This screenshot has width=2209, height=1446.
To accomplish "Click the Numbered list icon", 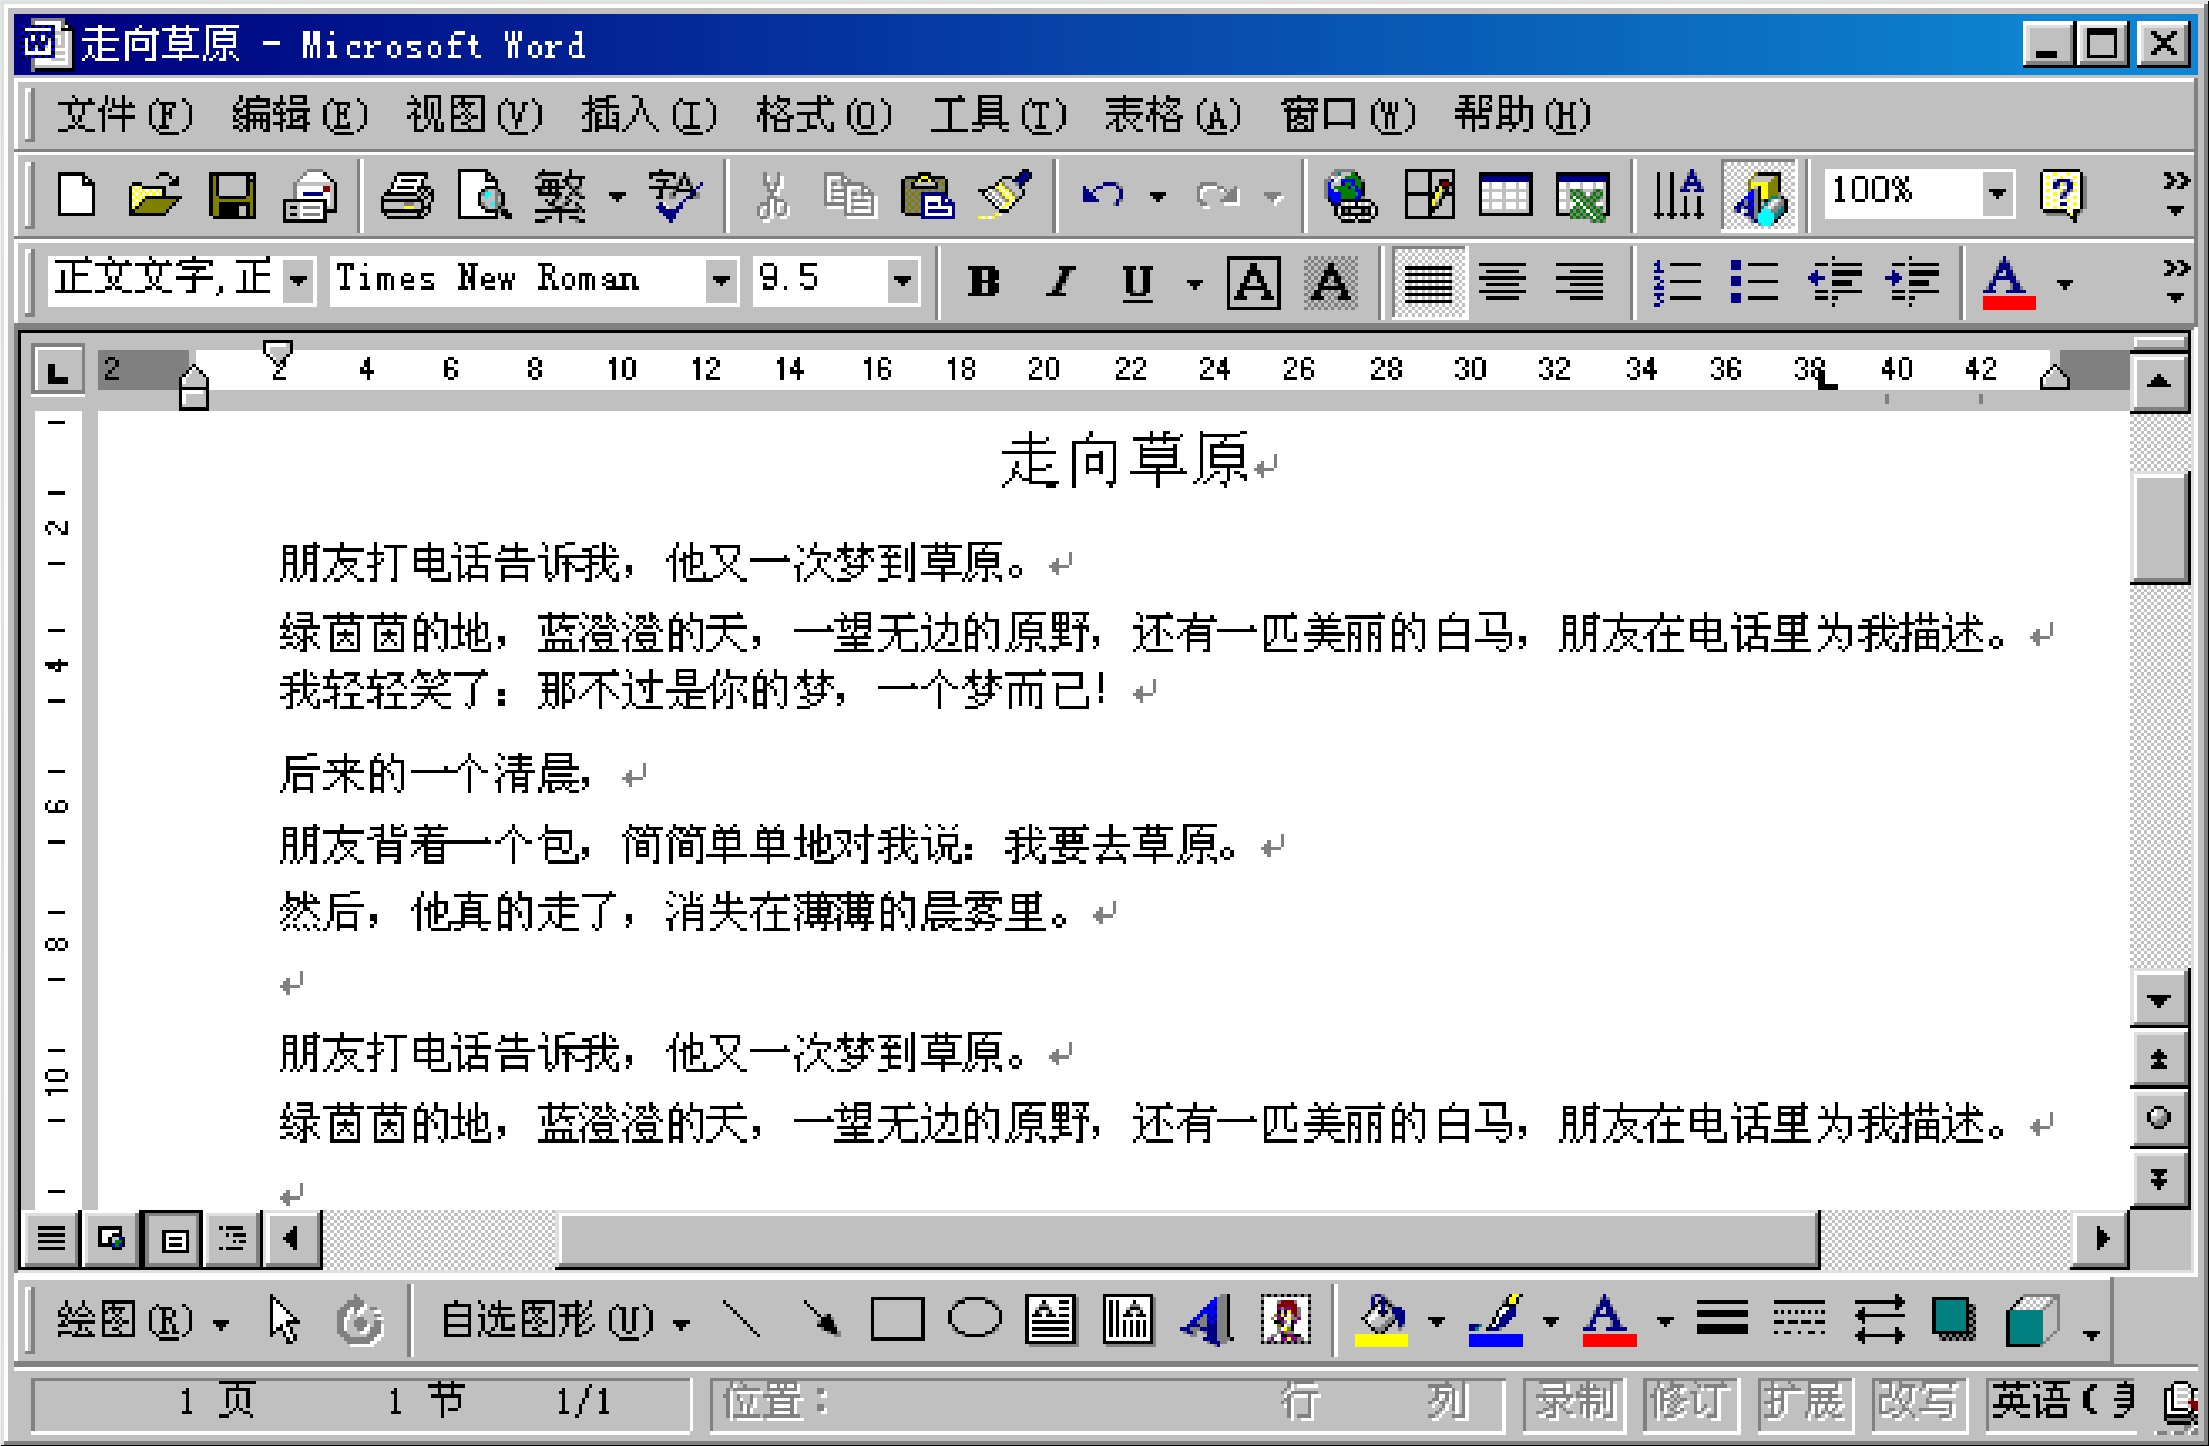I will (x=1677, y=282).
